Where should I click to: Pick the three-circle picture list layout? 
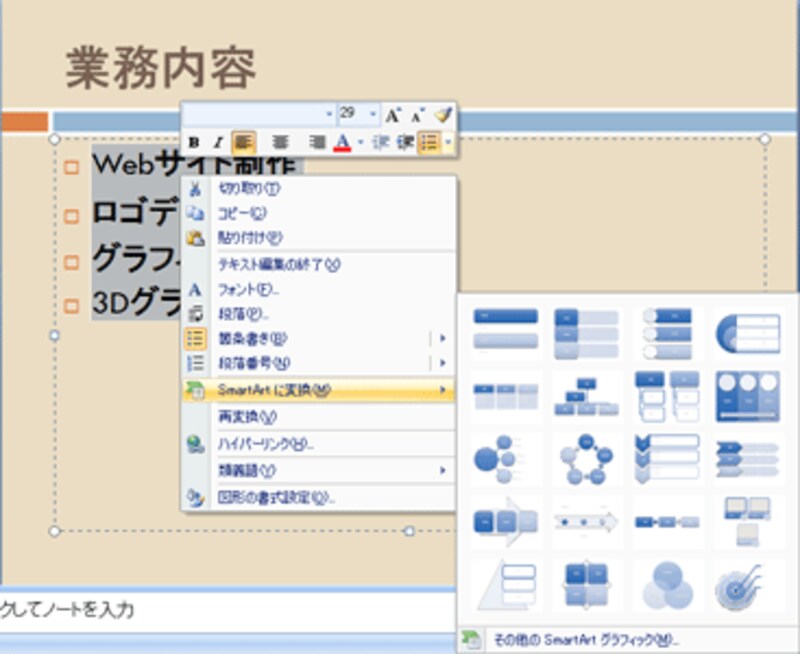coord(747,396)
